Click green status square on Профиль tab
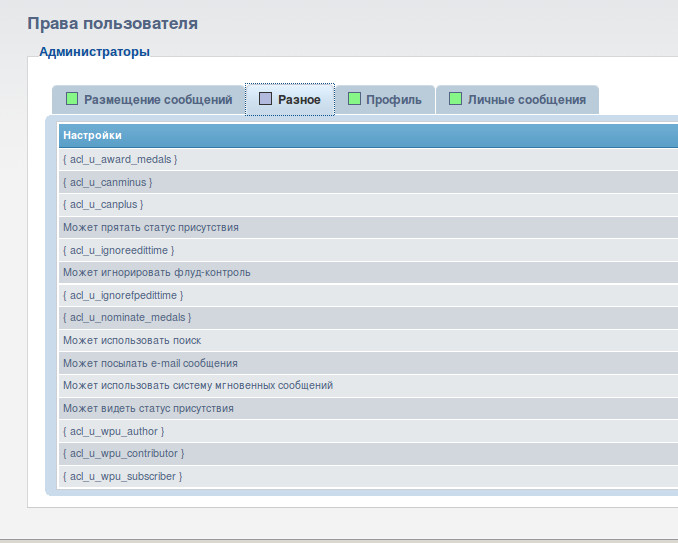678x543 pixels. pos(354,99)
